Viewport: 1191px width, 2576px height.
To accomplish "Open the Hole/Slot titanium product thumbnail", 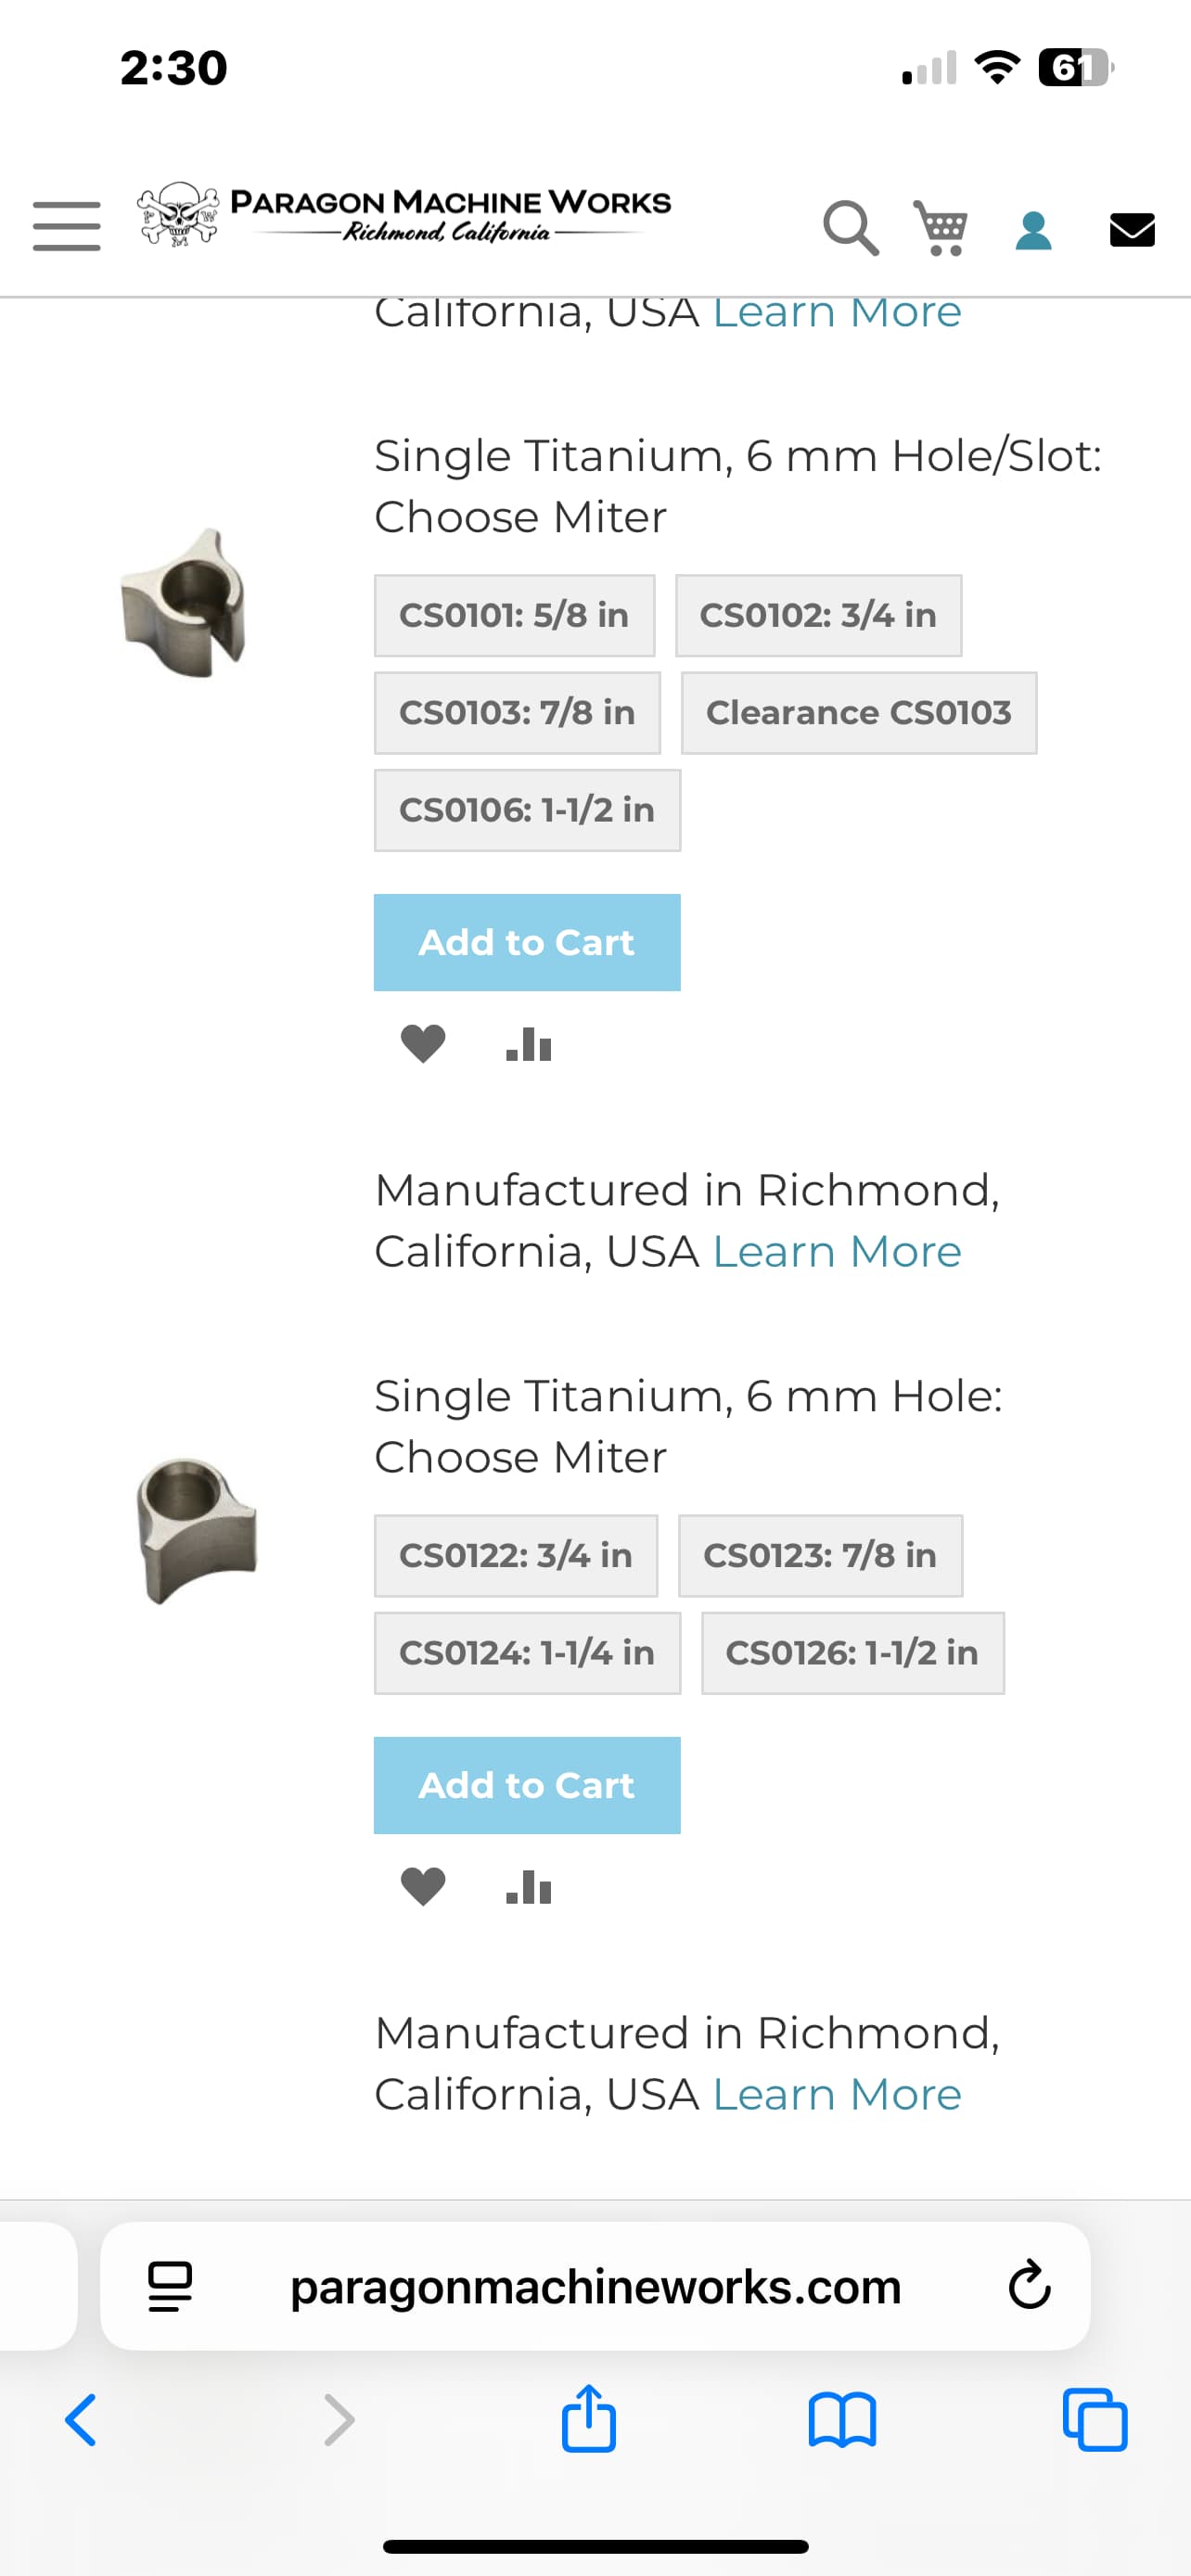I will 185,603.
